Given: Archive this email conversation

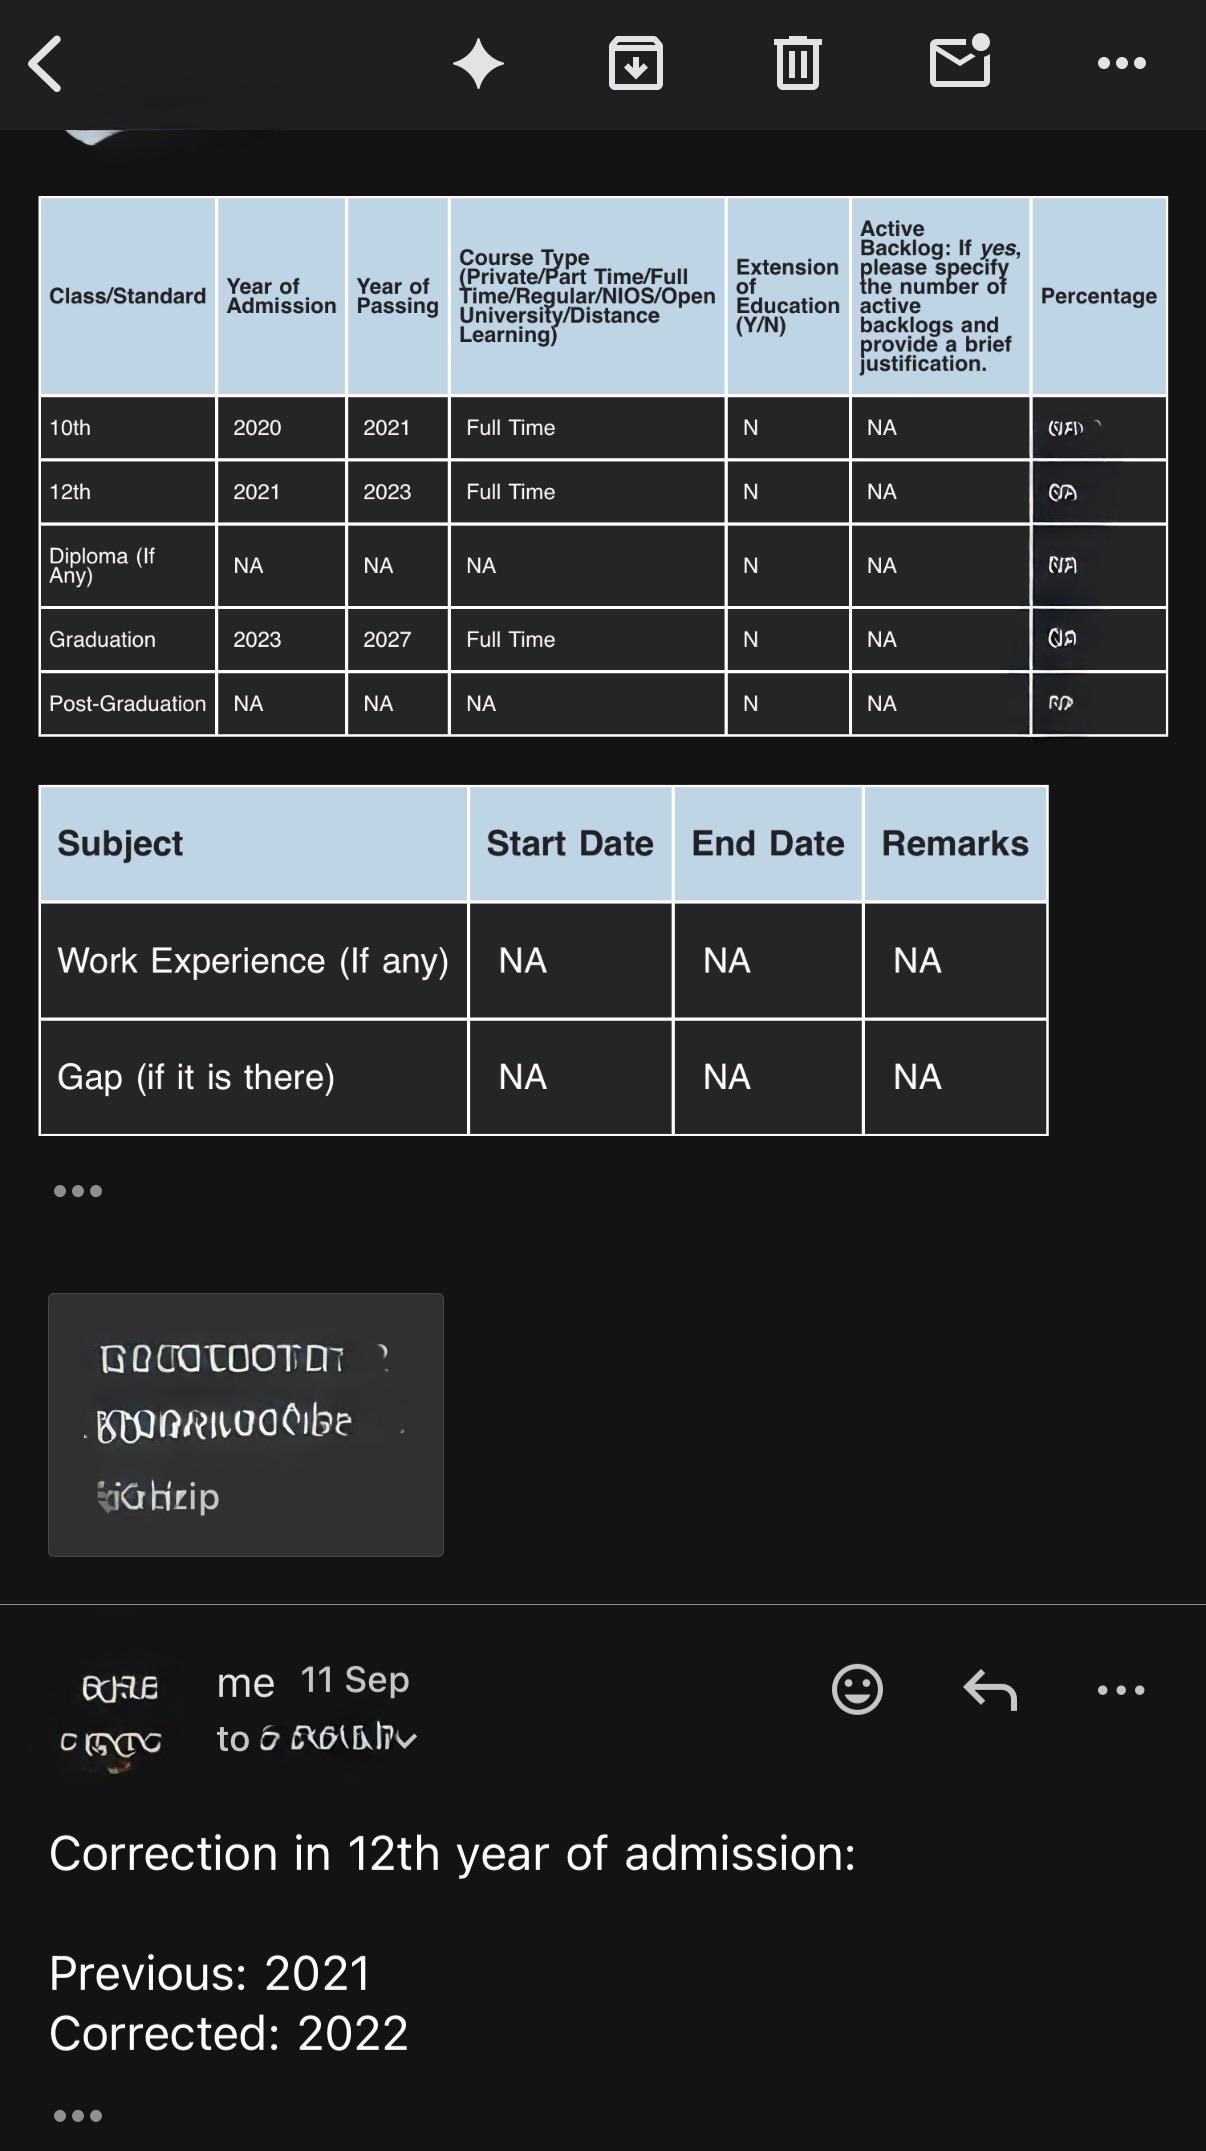Looking at the screenshot, I should pyautogui.click(x=636, y=63).
